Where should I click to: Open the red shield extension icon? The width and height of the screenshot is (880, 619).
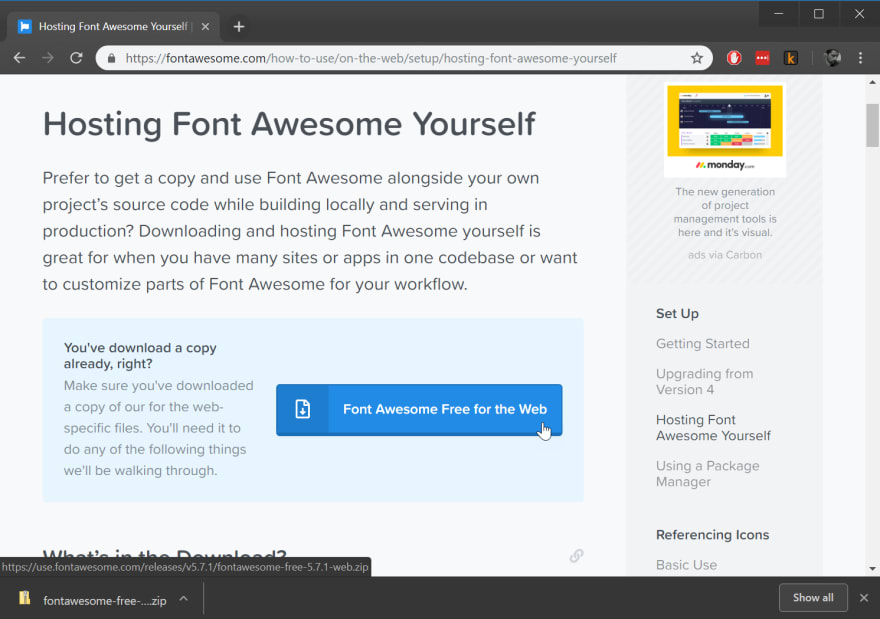click(734, 58)
